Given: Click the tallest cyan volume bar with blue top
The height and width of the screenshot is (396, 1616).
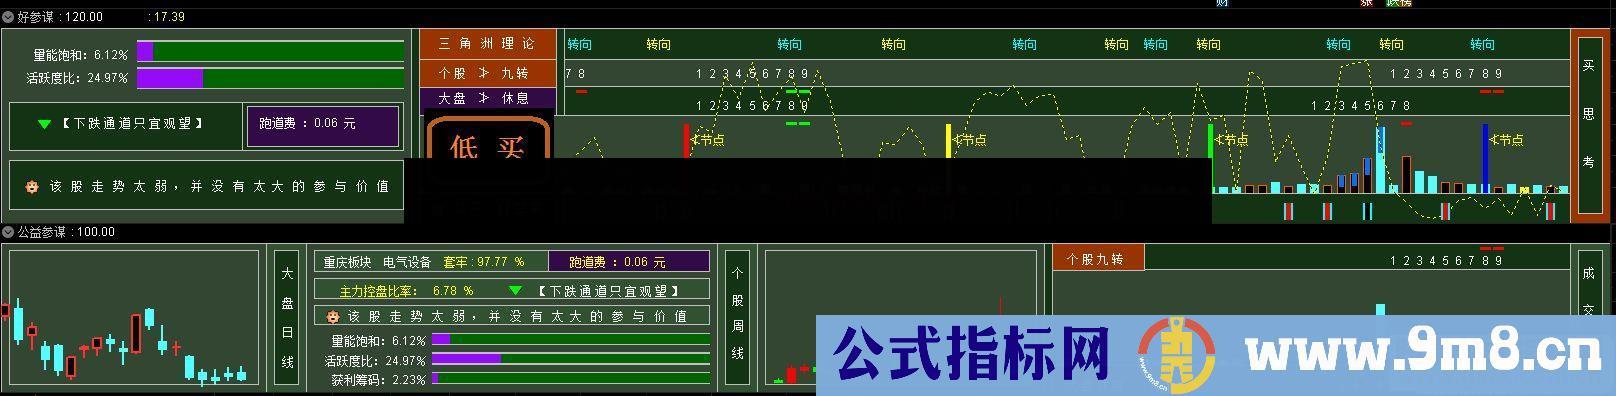Looking at the screenshot, I should [1381, 160].
